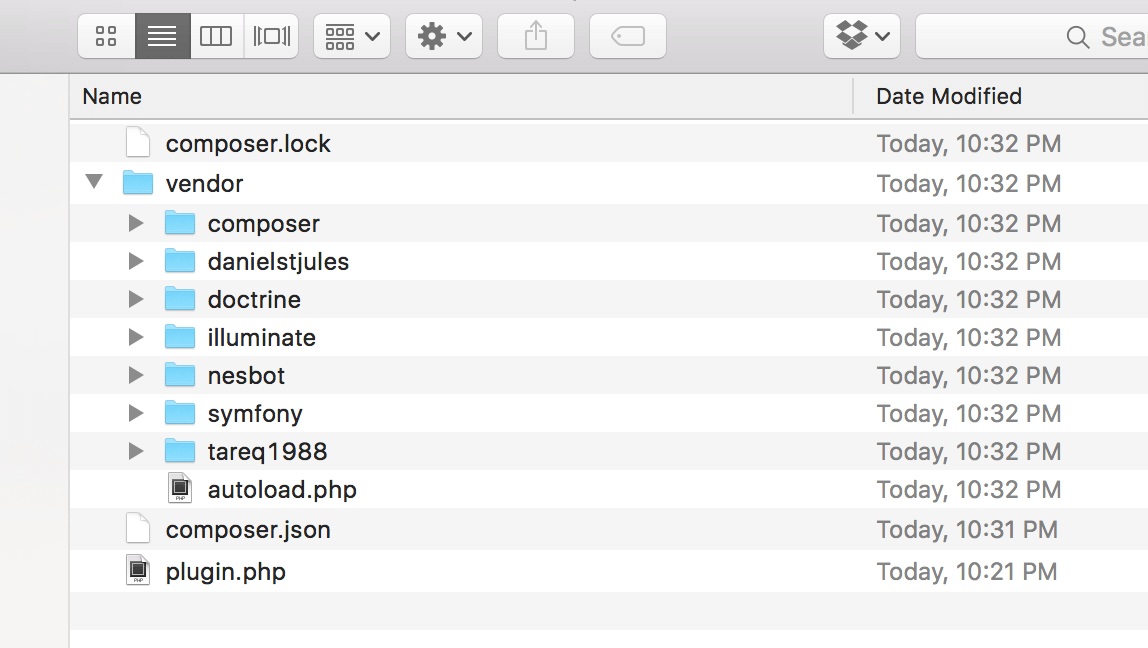Image resolution: width=1148 pixels, height=648 pixels.
Task: Switch to Cover Flow view
Action: coord(271,36)
